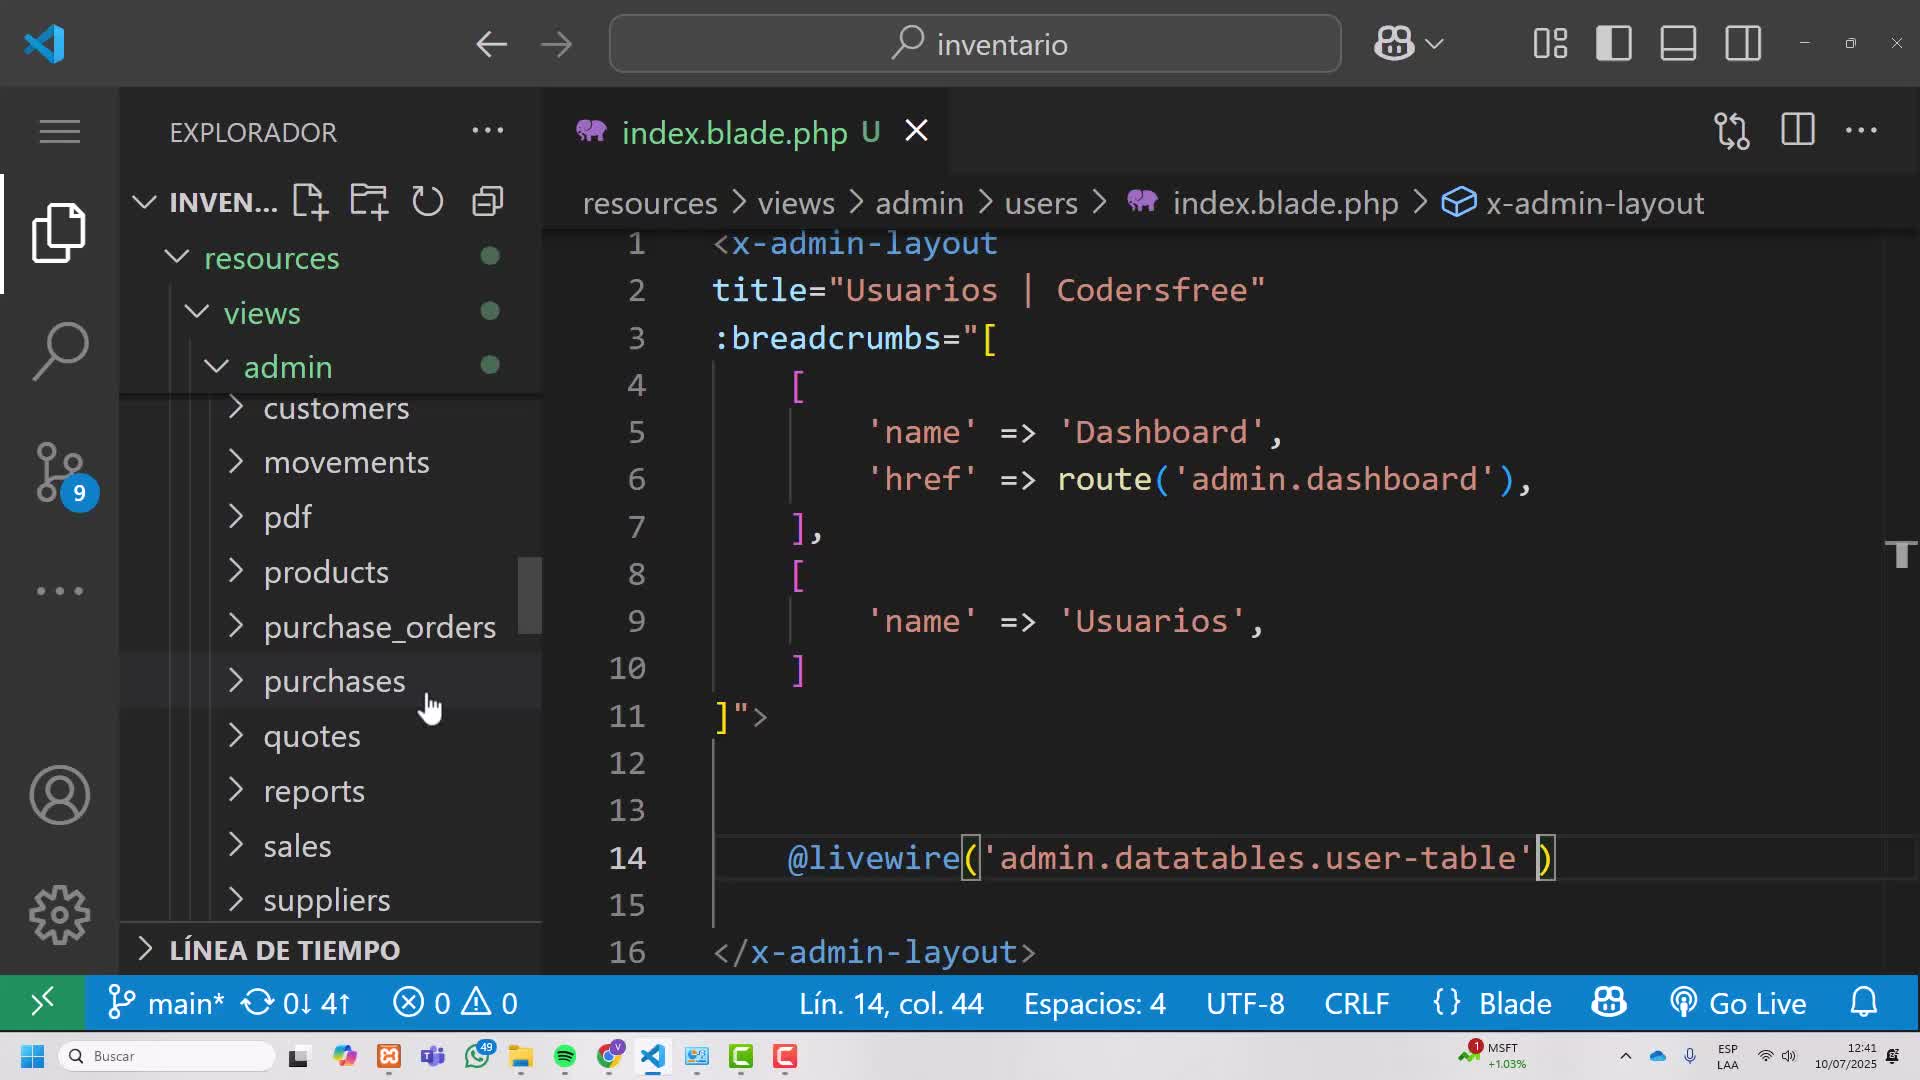Expand the movements folder
Viewport: 1920px width, 1080px height.
point(236,461)
